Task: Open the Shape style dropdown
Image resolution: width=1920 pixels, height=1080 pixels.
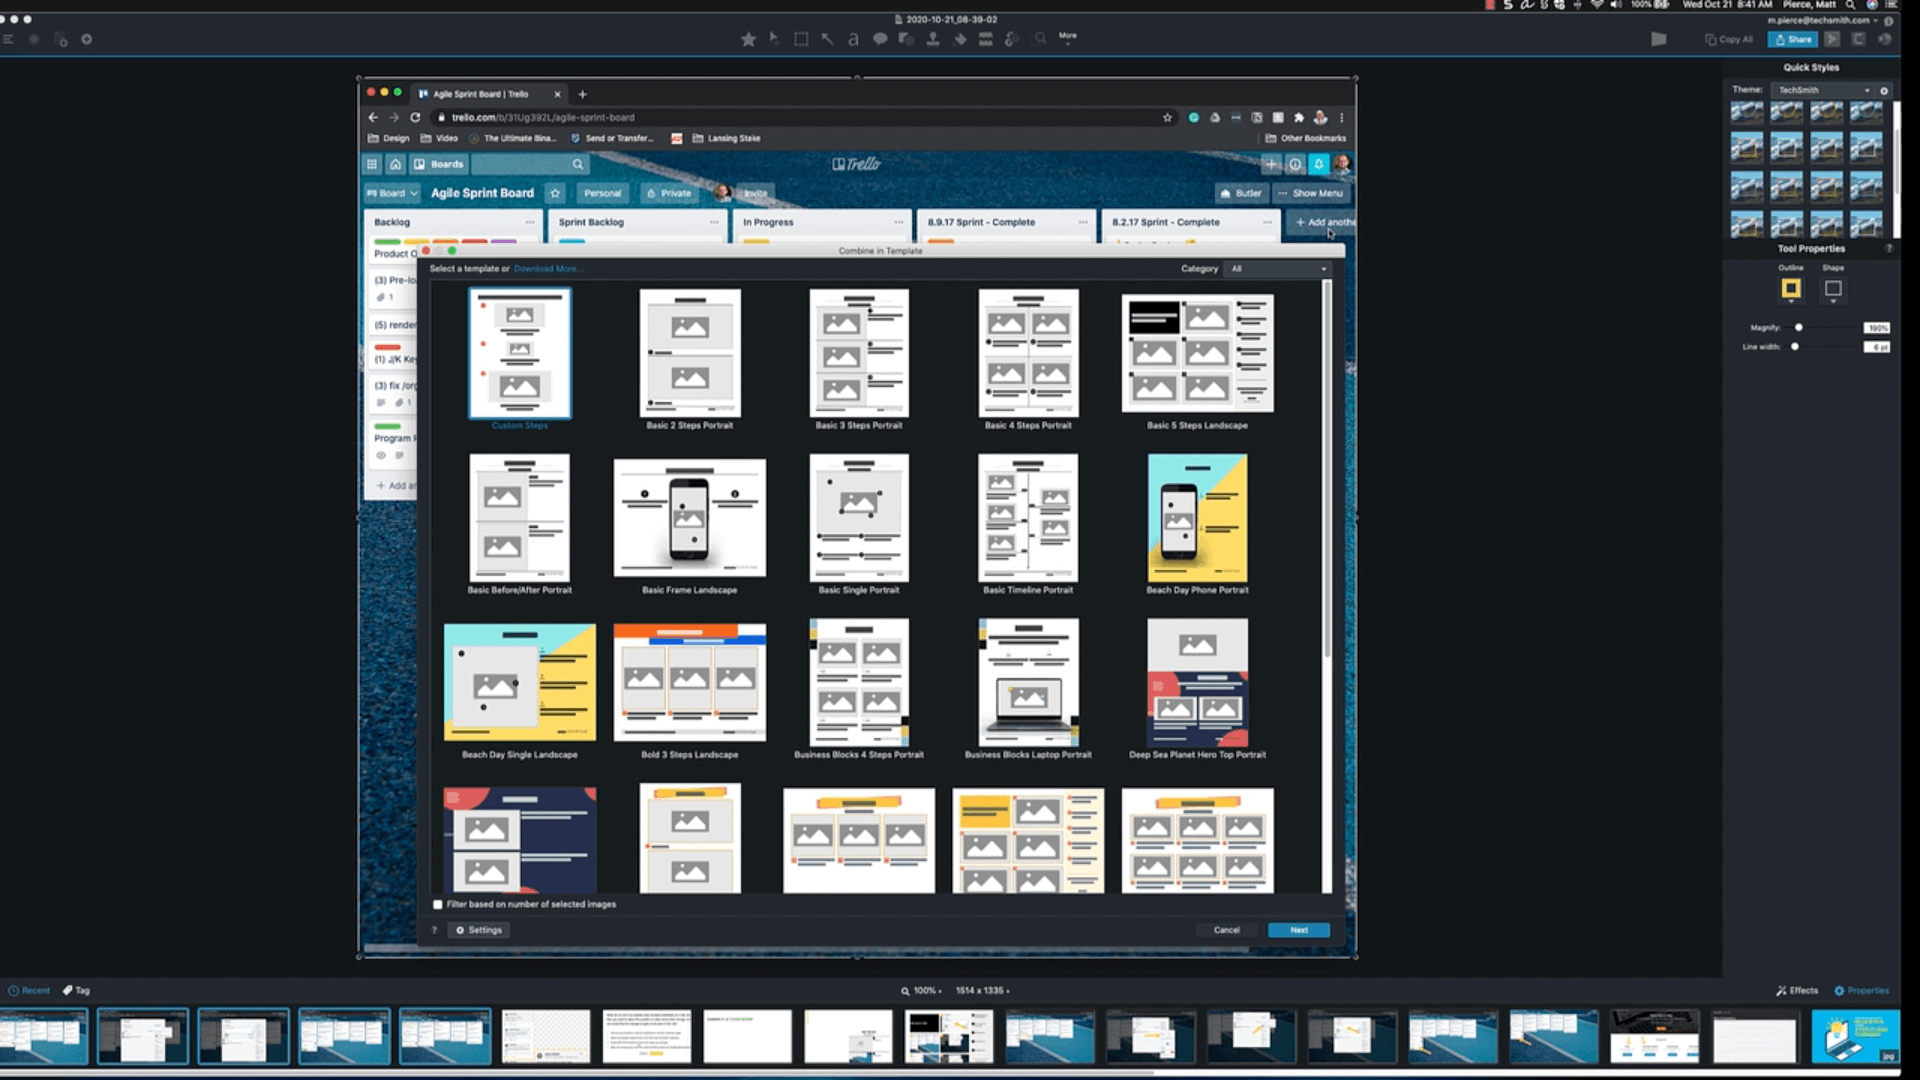Action: 1833,289
